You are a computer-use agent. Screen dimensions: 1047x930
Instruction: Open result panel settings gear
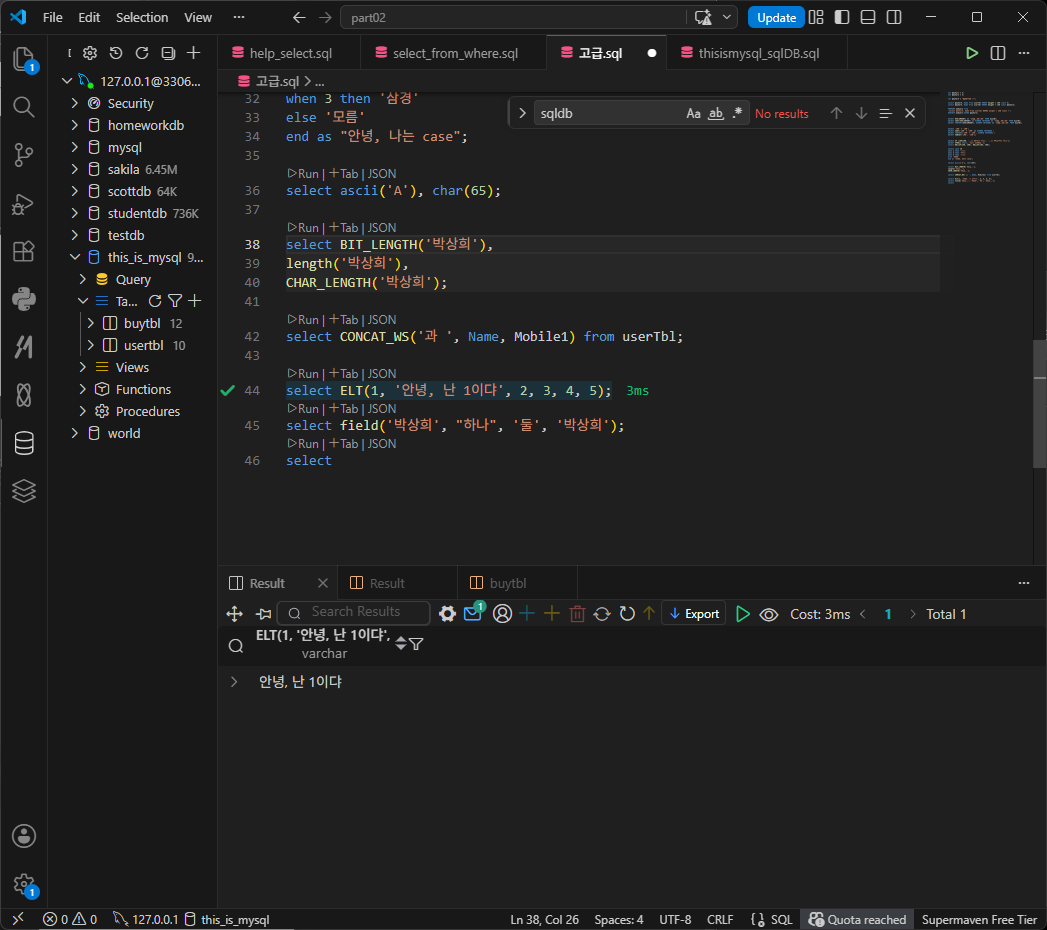click(447, 614)
